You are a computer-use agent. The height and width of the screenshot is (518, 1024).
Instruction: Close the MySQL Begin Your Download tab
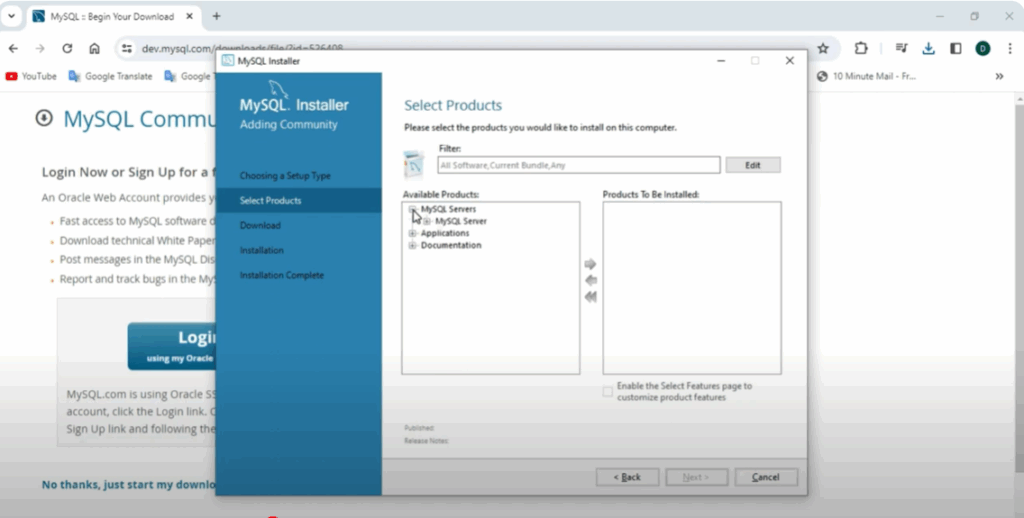click(x=190, y=16)
